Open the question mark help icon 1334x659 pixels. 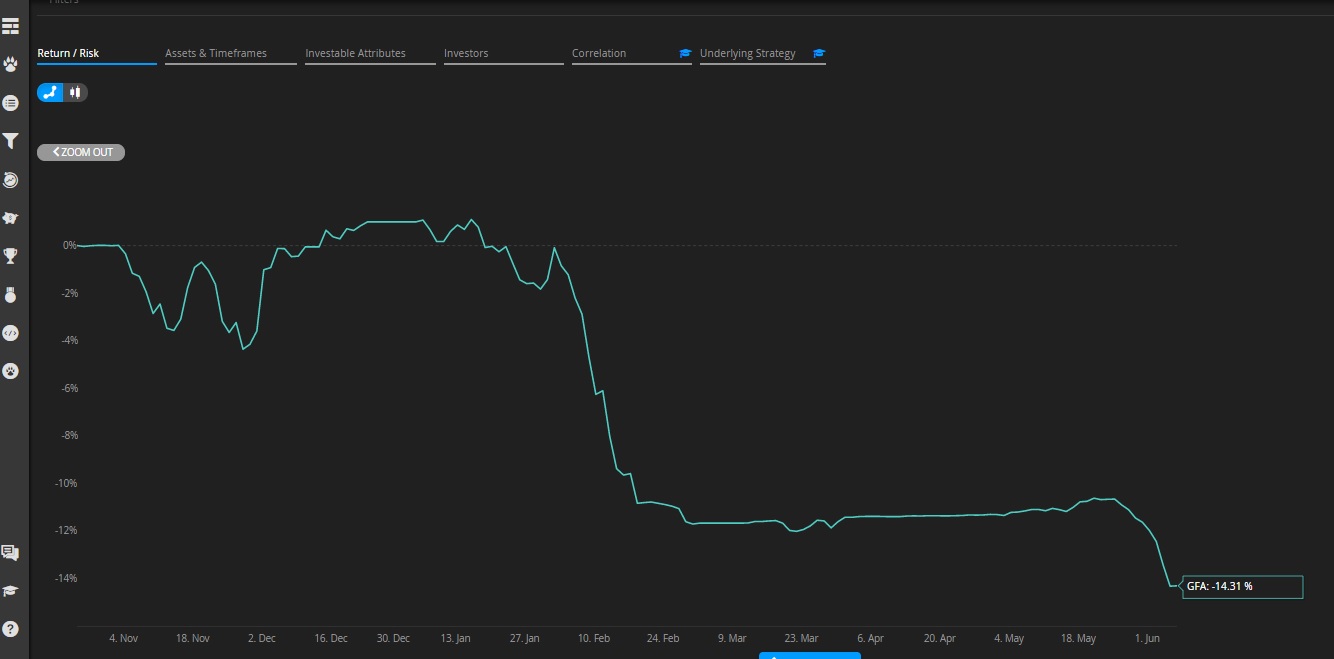tap(11, 629)
